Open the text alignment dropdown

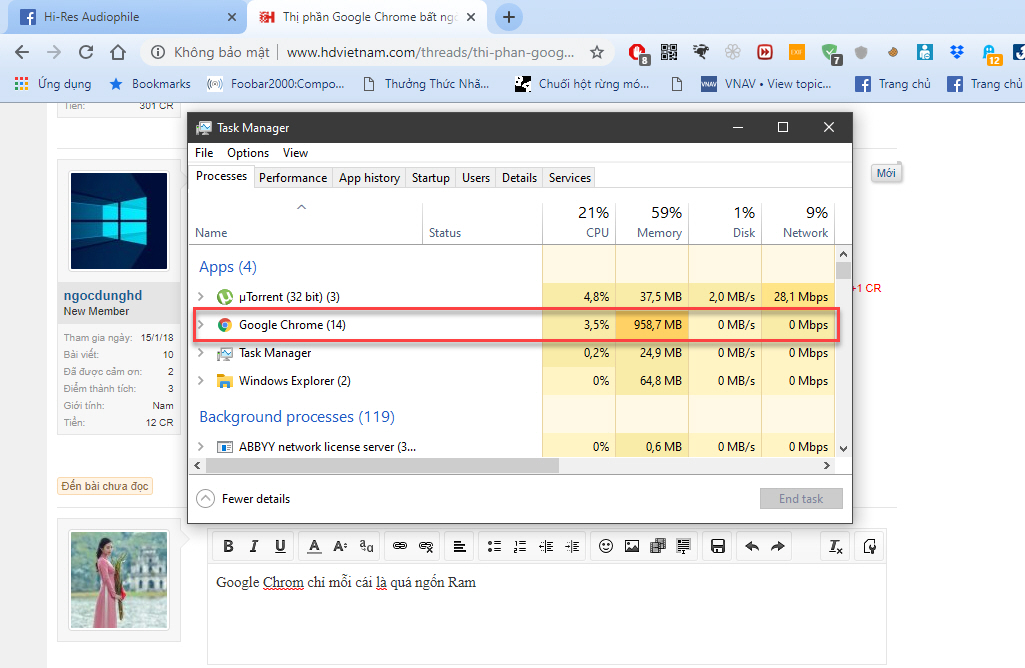point(460,546)
